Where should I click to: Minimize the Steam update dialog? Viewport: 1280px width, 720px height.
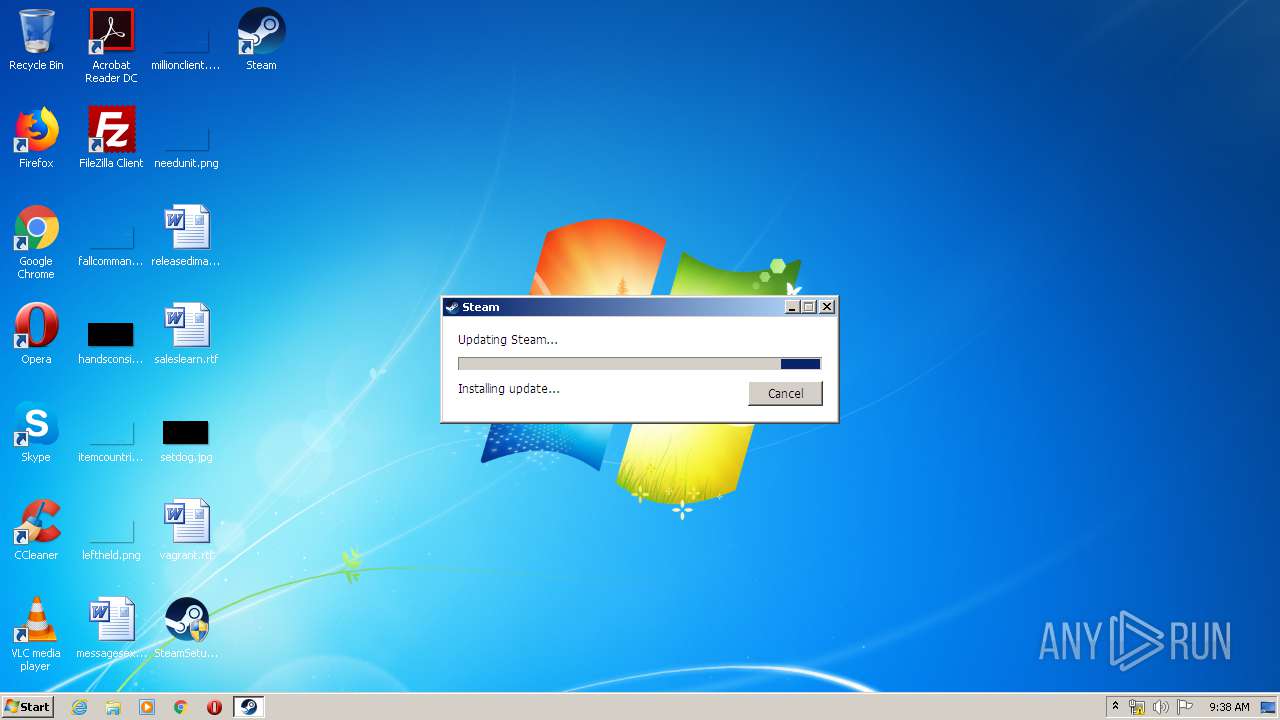(x=793, y=307)
